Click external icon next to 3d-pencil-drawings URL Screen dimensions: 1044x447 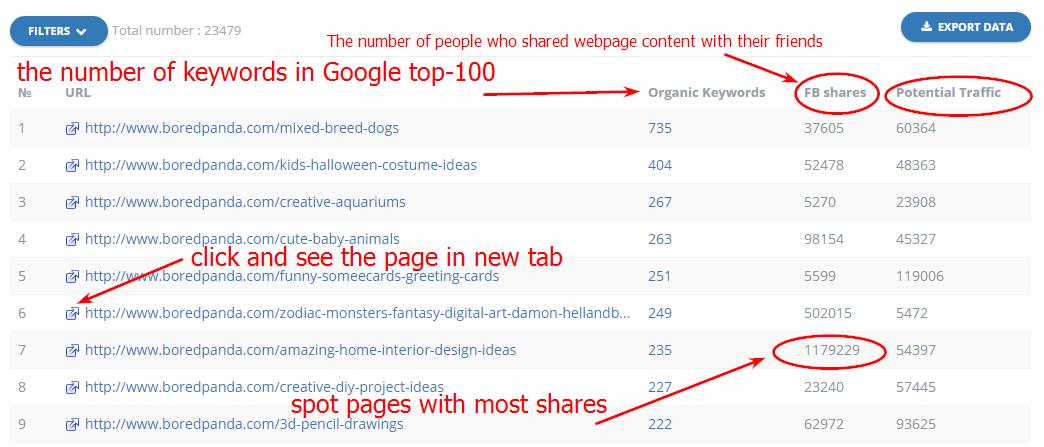click(72, 425)
